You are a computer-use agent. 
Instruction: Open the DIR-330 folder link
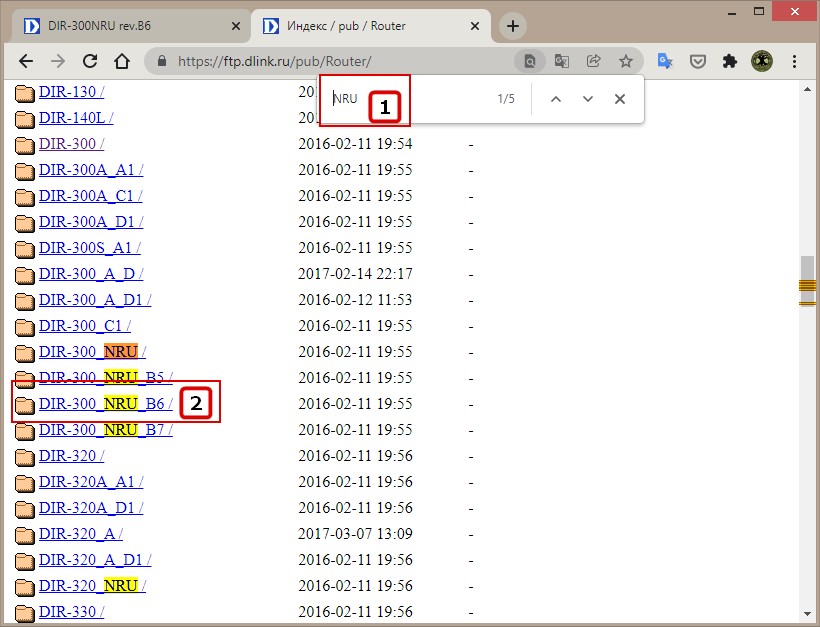point(72,612)
